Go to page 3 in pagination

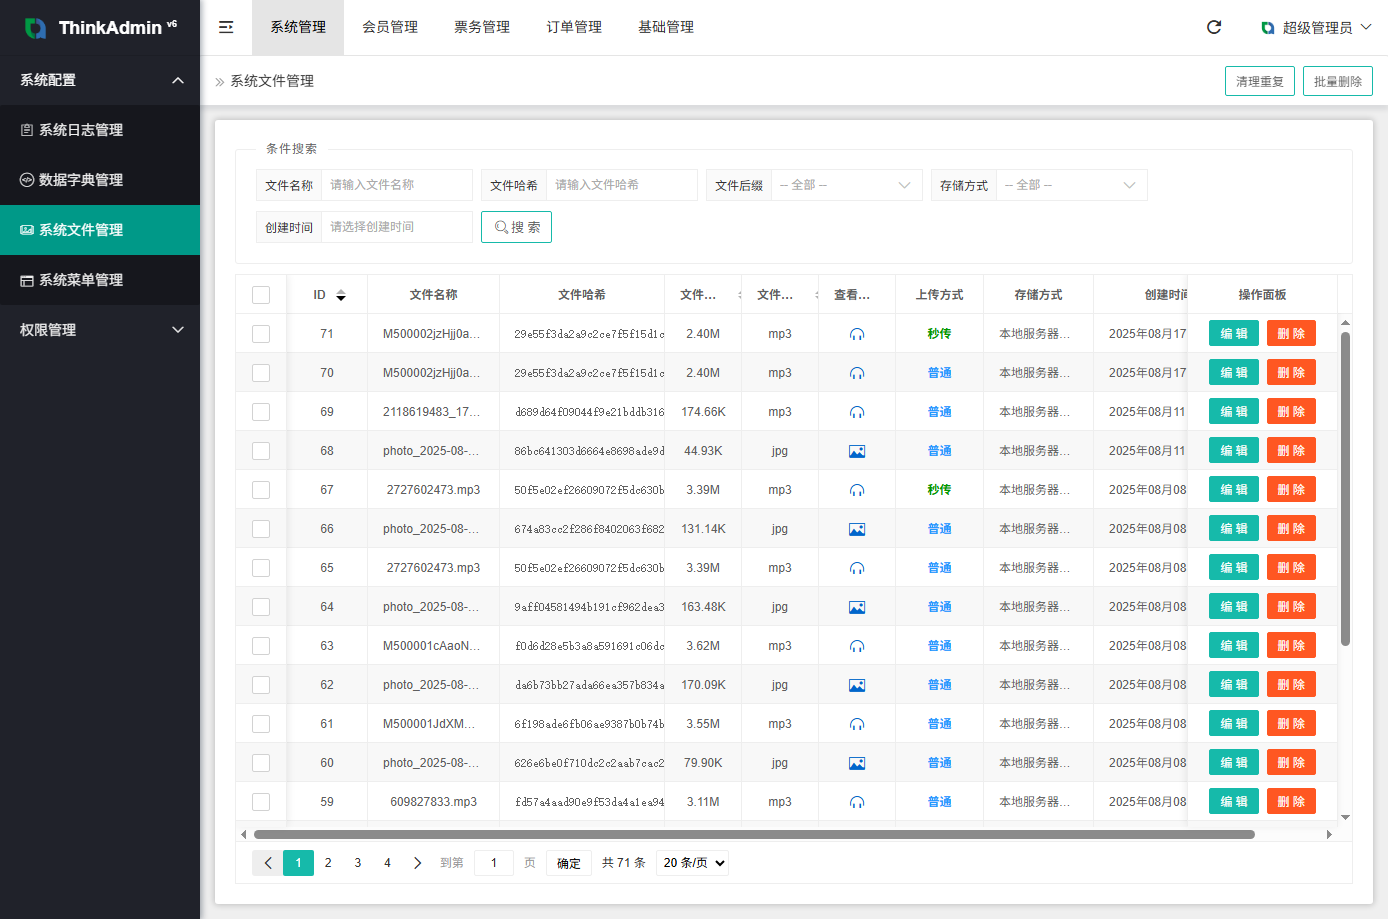click(x=358, y=863)
